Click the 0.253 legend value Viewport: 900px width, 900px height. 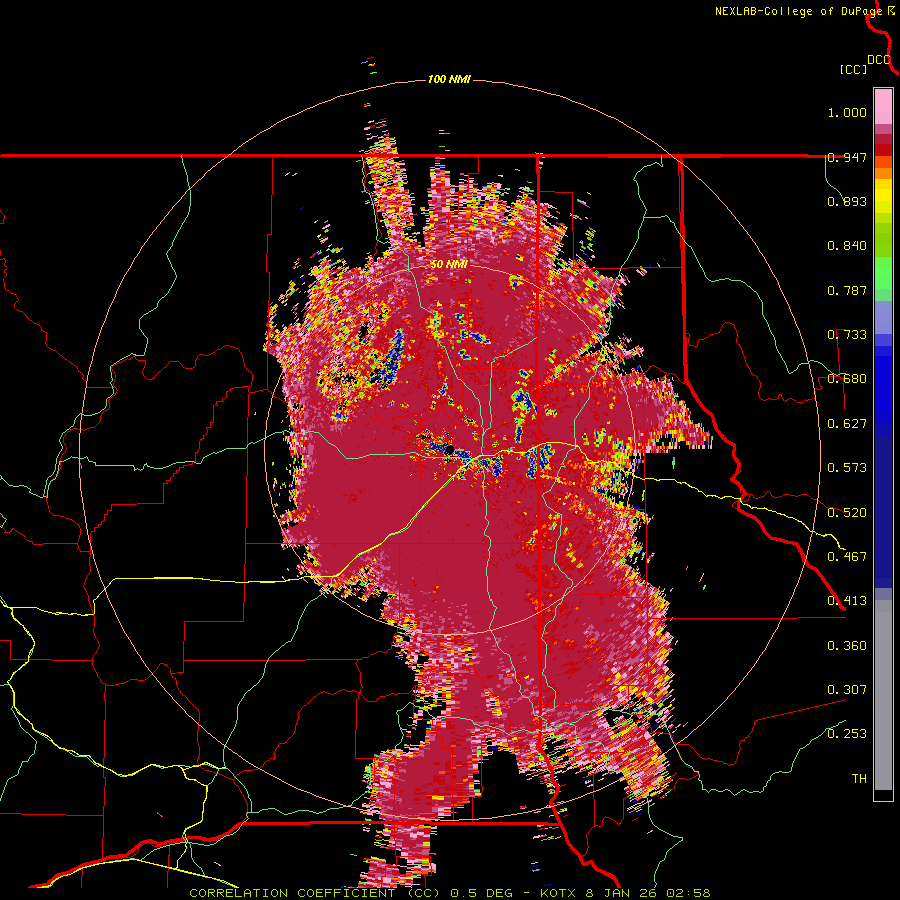tap(847, 734)
